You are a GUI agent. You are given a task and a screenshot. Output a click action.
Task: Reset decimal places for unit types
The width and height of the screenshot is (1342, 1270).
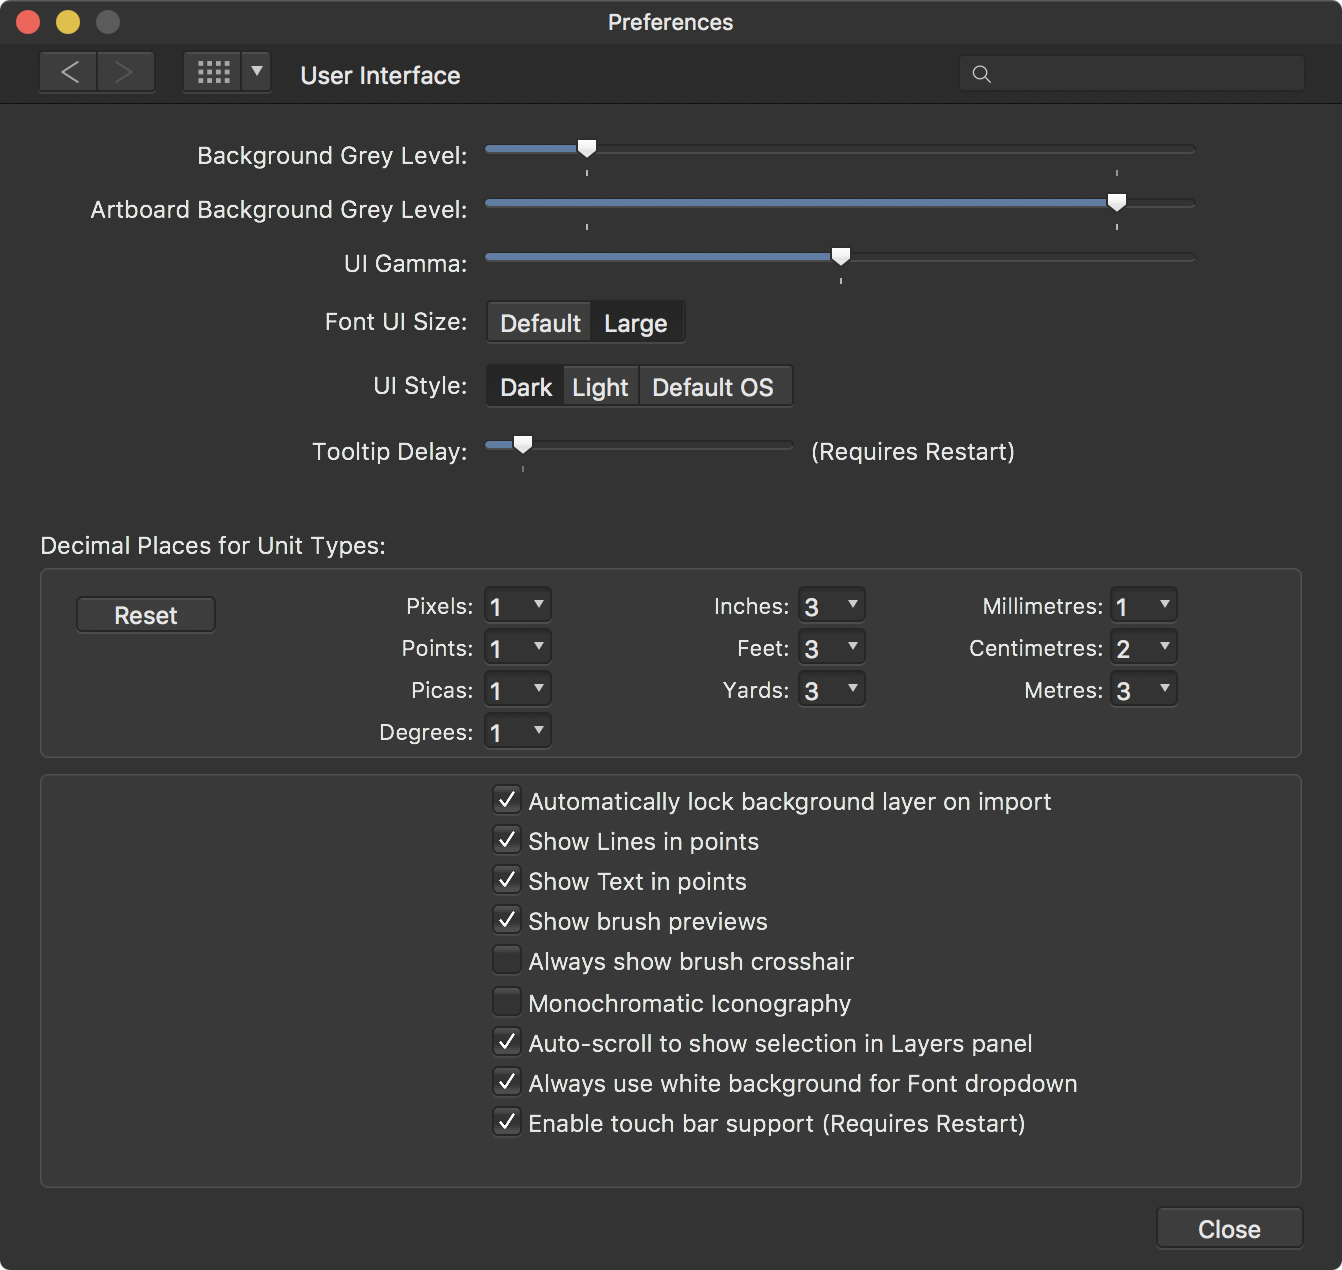[146, 615]
